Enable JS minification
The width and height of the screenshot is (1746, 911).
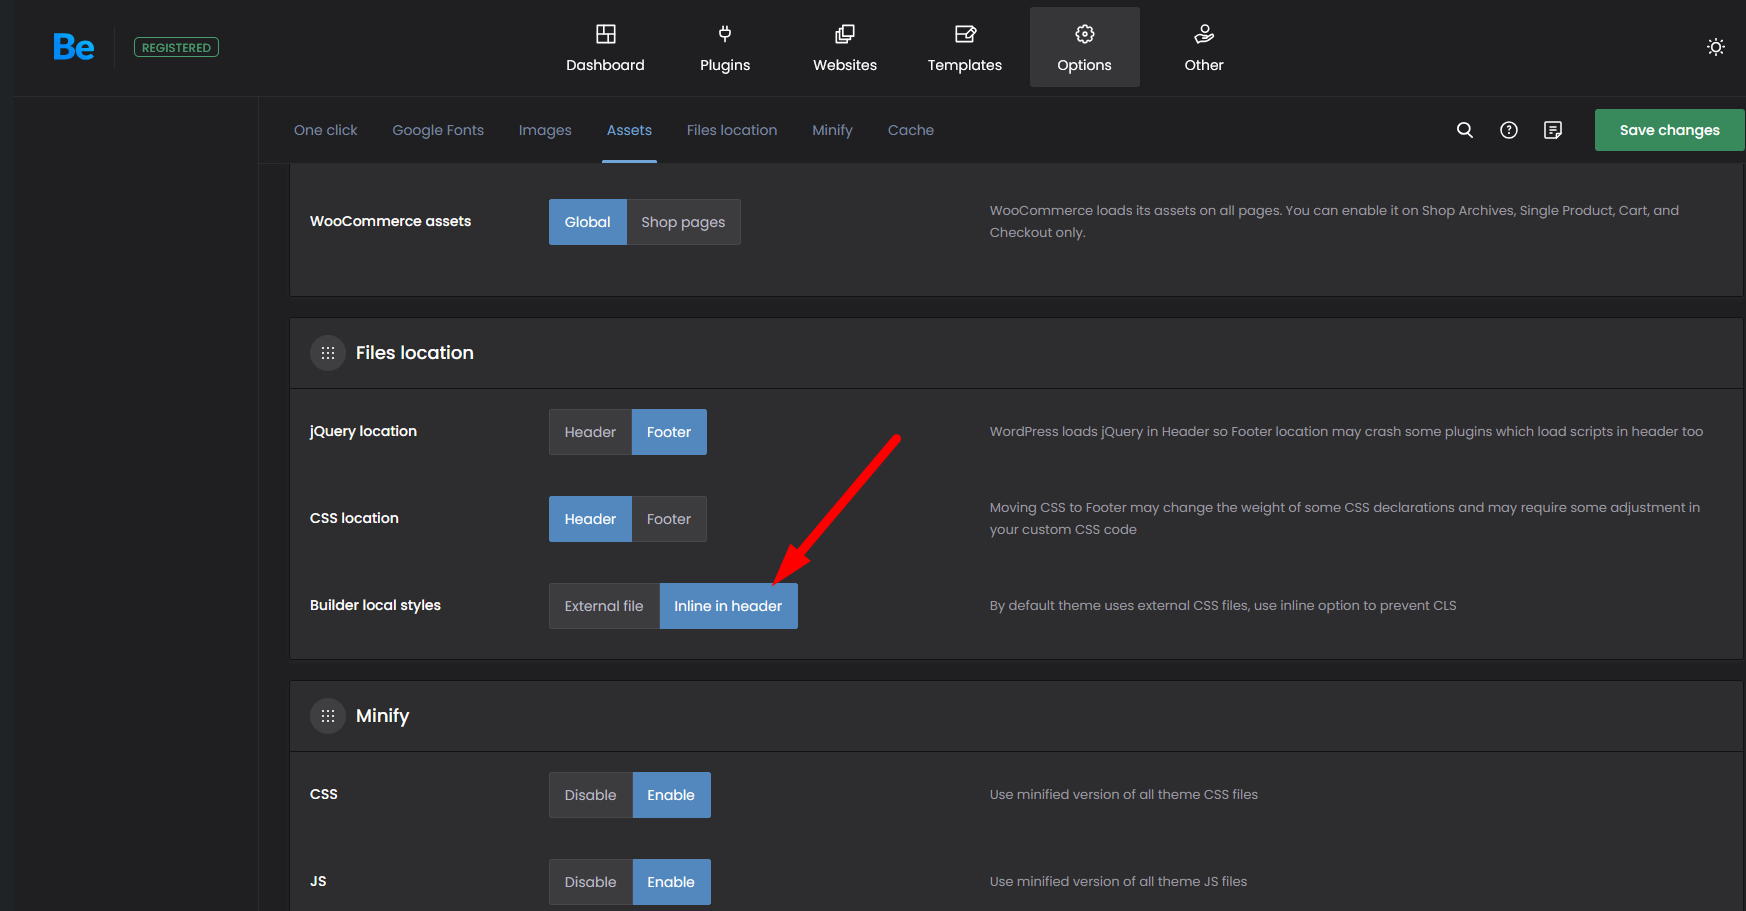tap(671, 882)
